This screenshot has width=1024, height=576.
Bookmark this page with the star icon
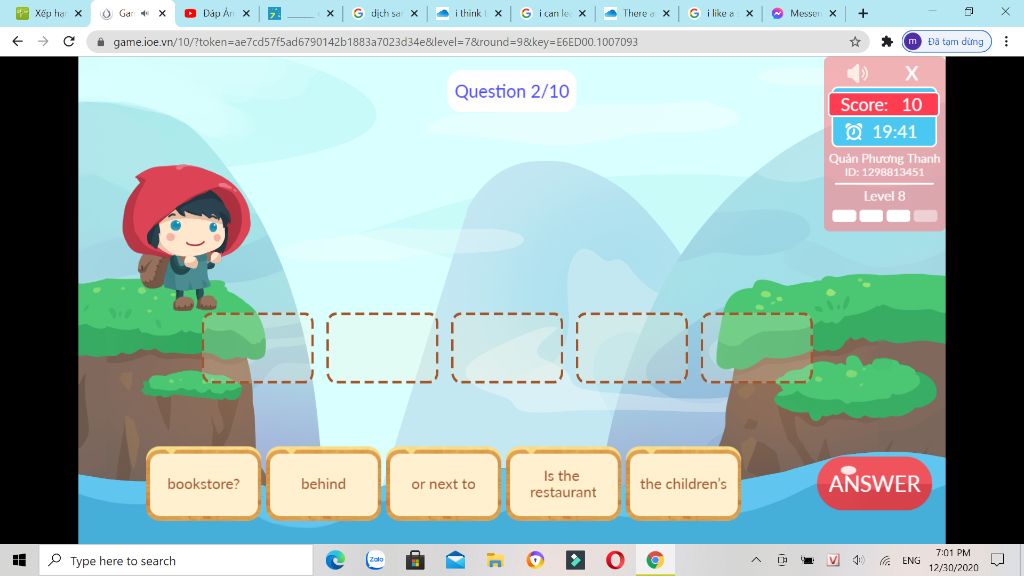point(855,42)
